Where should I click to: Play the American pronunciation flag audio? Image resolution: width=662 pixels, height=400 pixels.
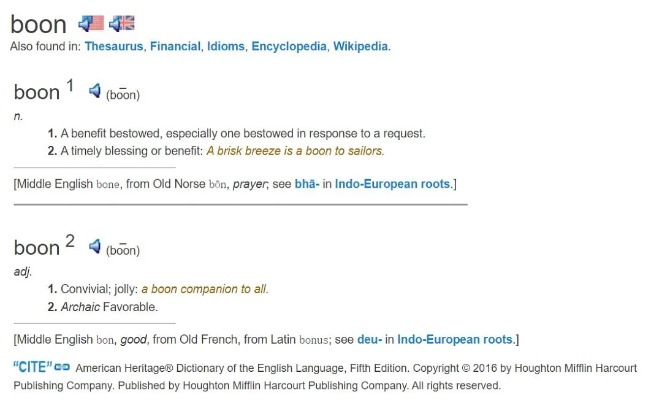(90, 23)
